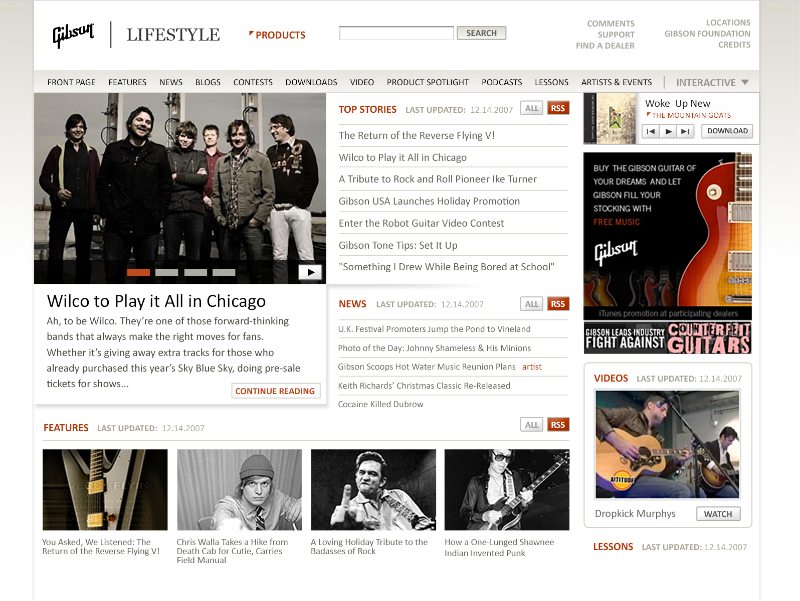Skip back to the previous podcast track
Image resolution: width=800 pixels, height=601 pixels.
[651, 131]
